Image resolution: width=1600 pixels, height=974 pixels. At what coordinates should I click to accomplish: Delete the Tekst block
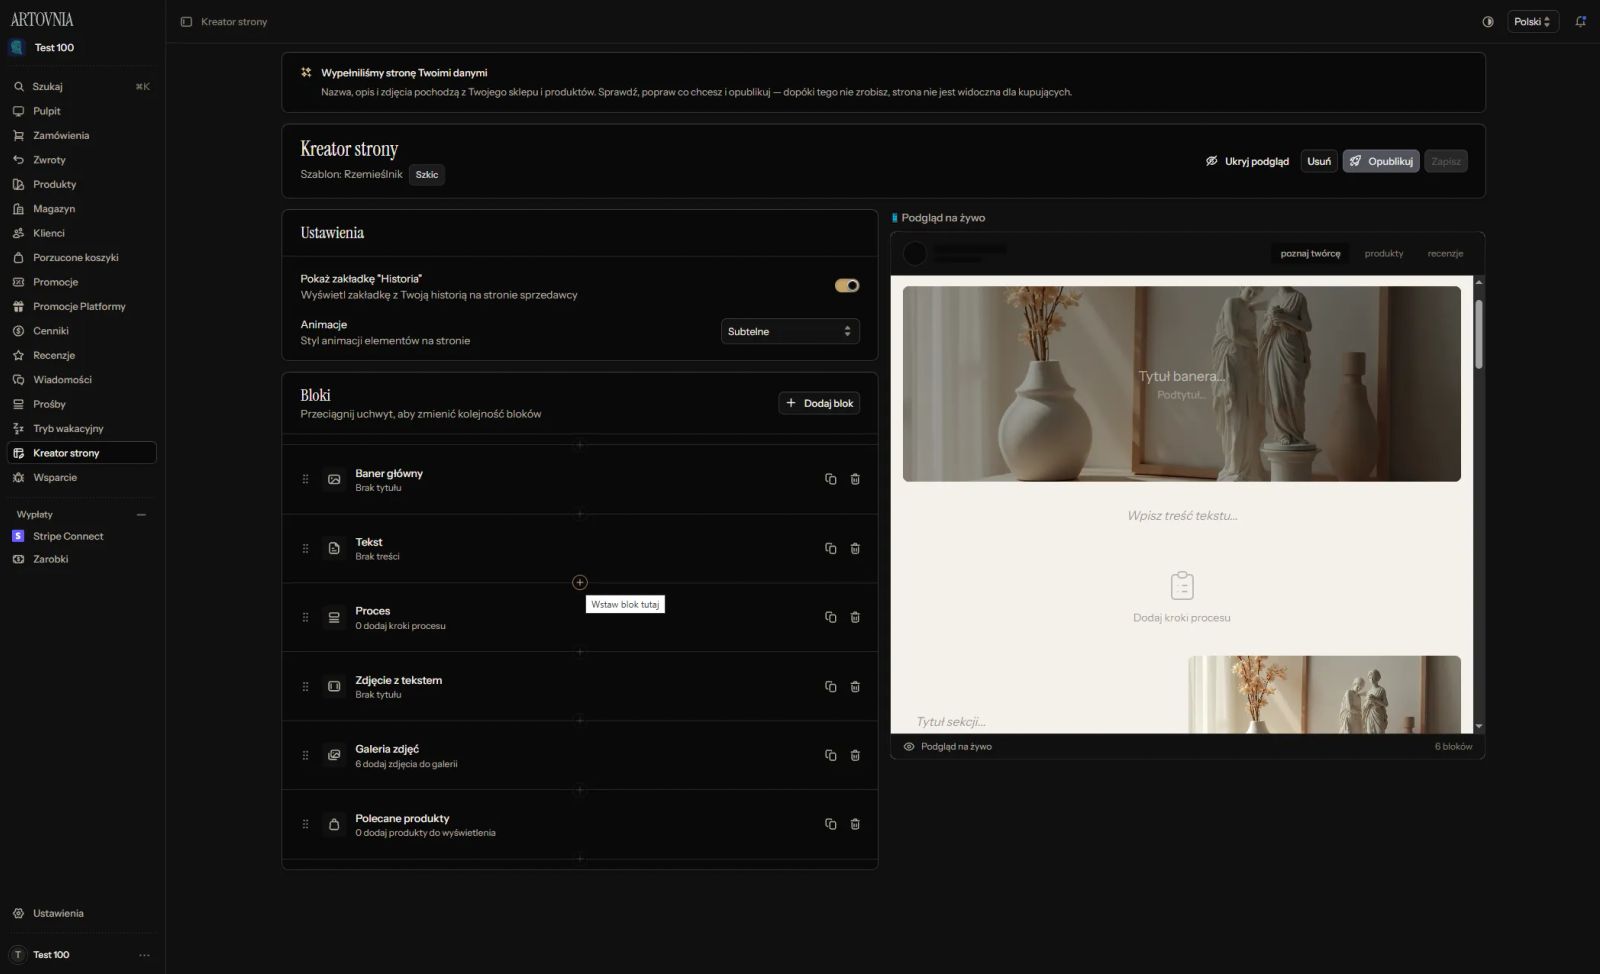click(855, 548)
